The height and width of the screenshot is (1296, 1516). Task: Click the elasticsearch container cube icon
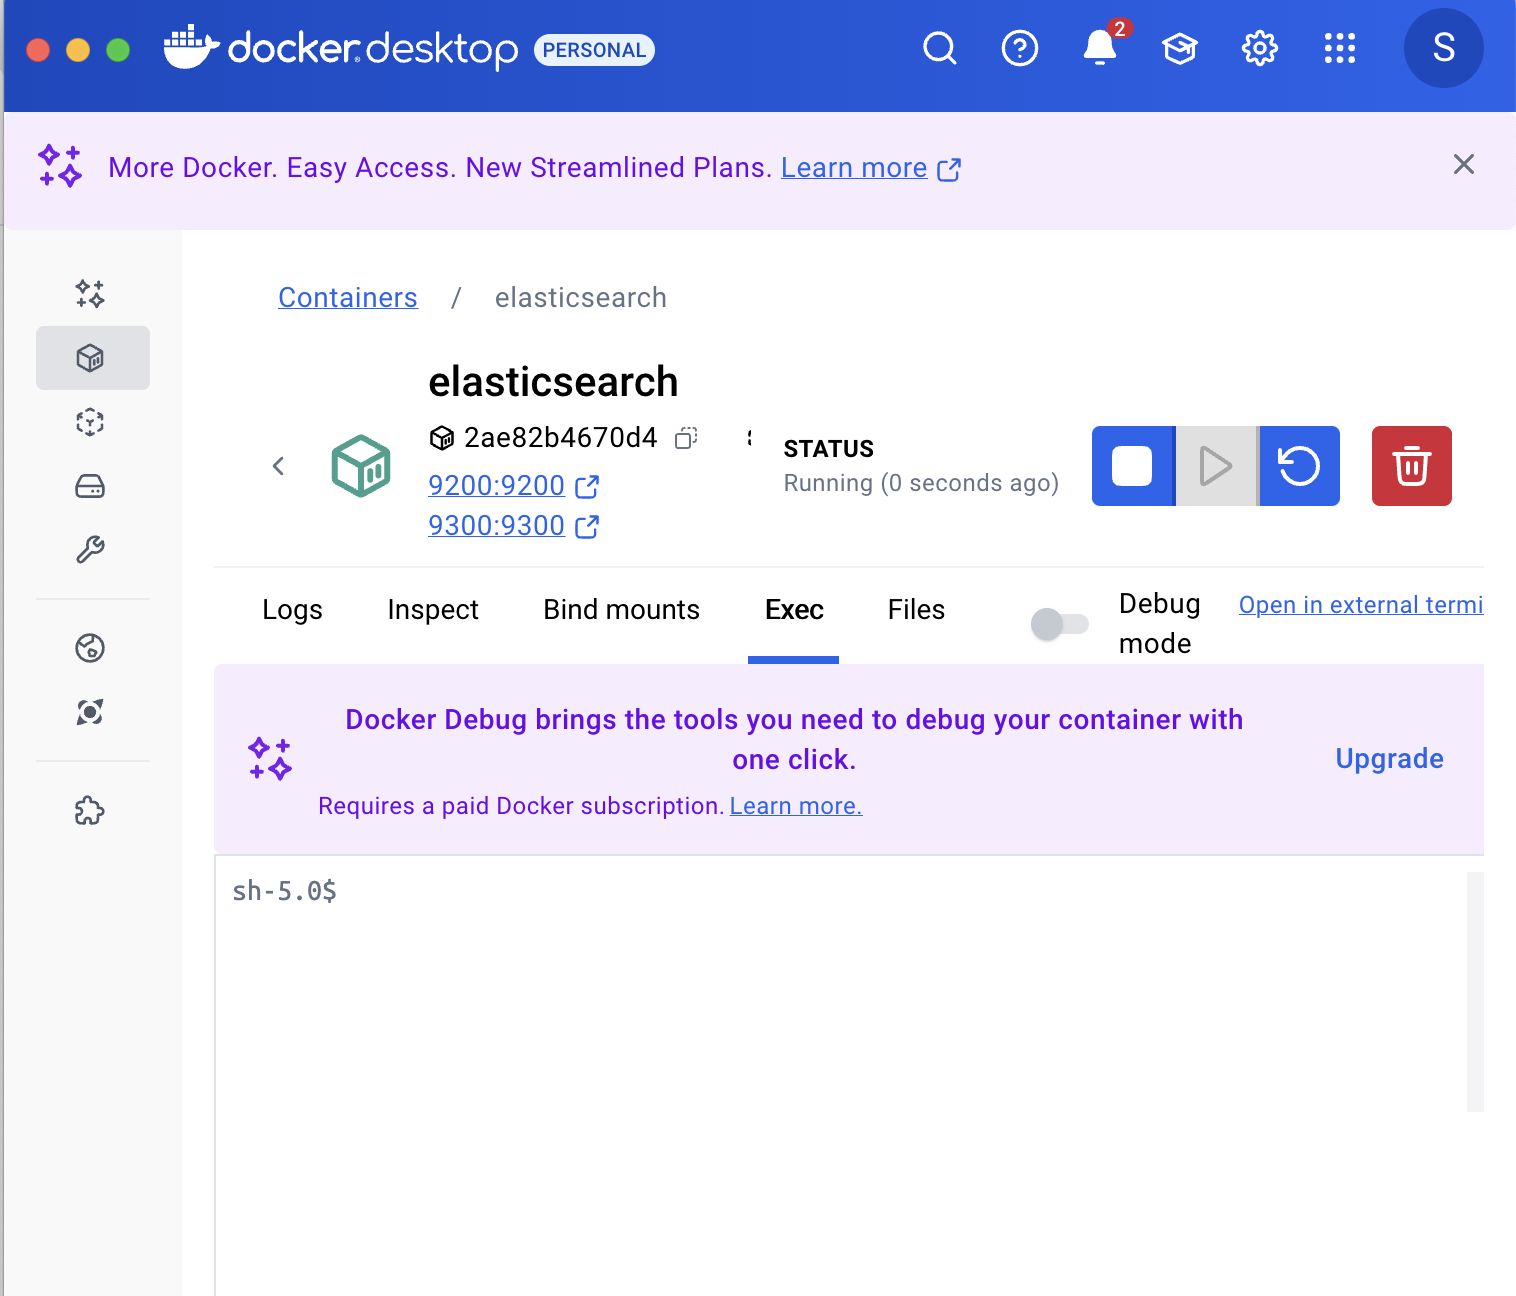click(361, 466)
